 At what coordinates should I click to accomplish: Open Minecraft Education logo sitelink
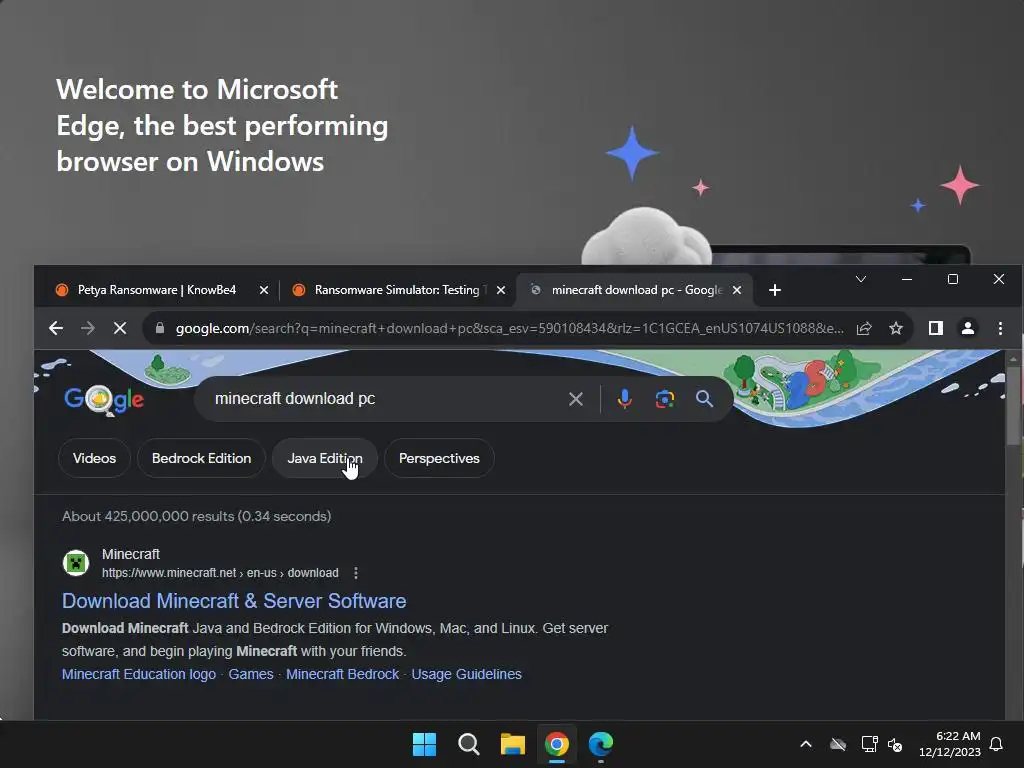138,674
